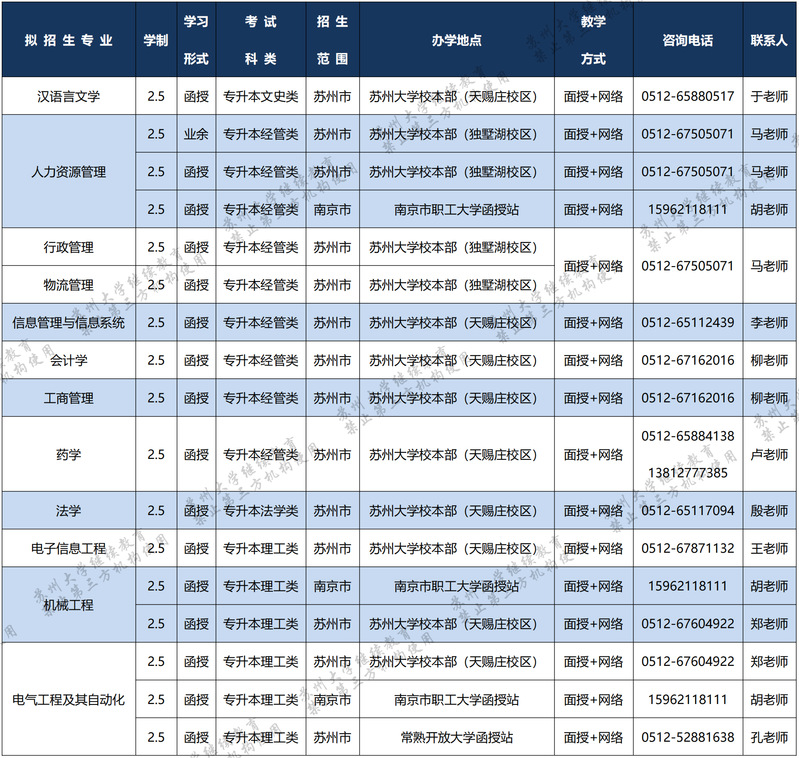Select phone number 0512-52881638
Viewport: 799px width, 758px height.
tap(687, 738)
